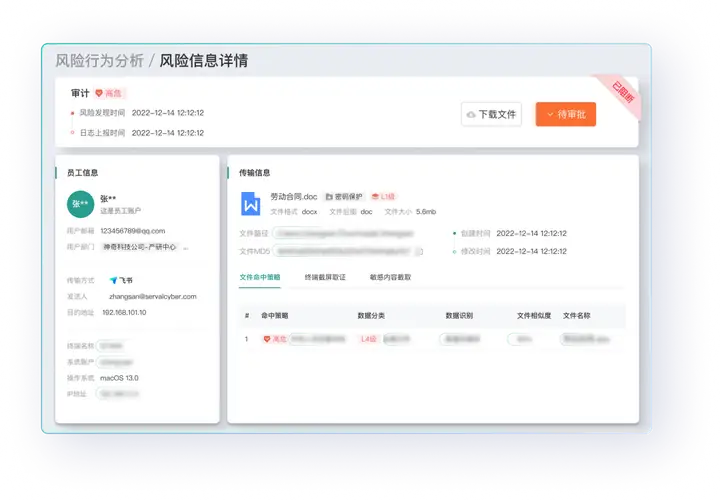Click sender zhangsan@servalcyber.com
Image resolution: width=720 pixels, height=500 pixels.
(x=153, y=297)
